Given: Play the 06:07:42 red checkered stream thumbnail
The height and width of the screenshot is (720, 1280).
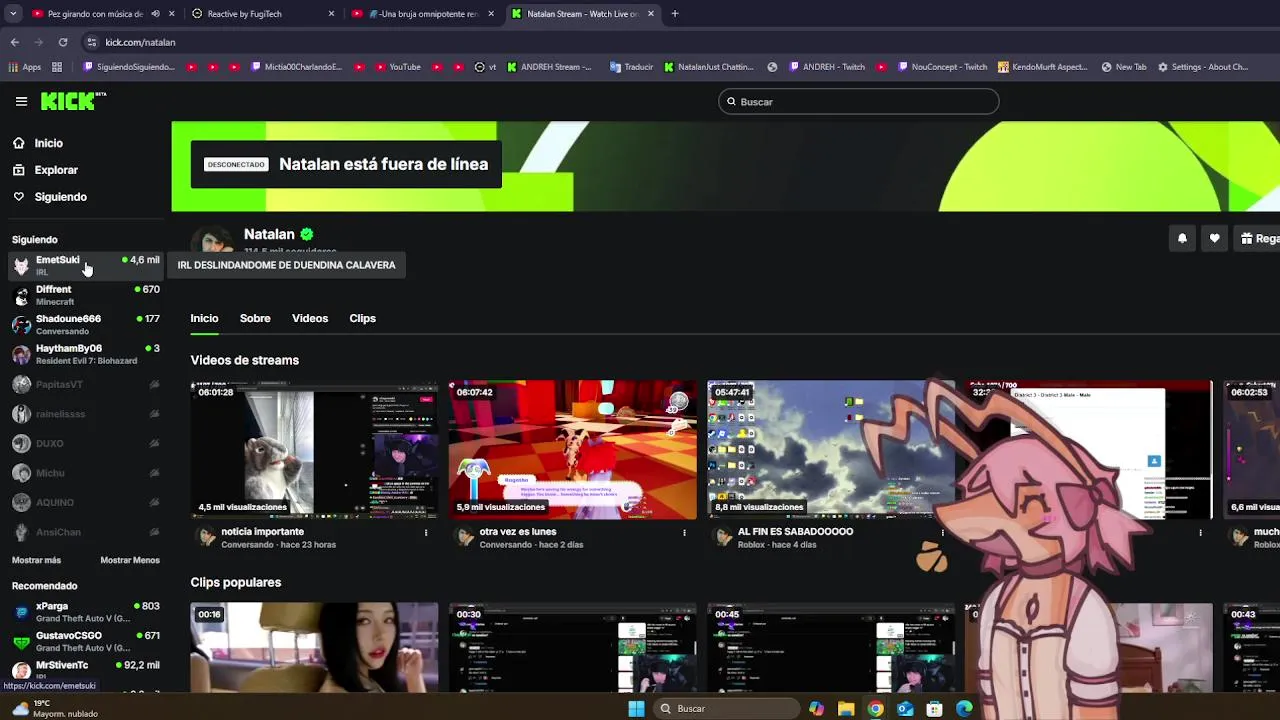Looking at the screenshot, I should (x=573, y=450).
